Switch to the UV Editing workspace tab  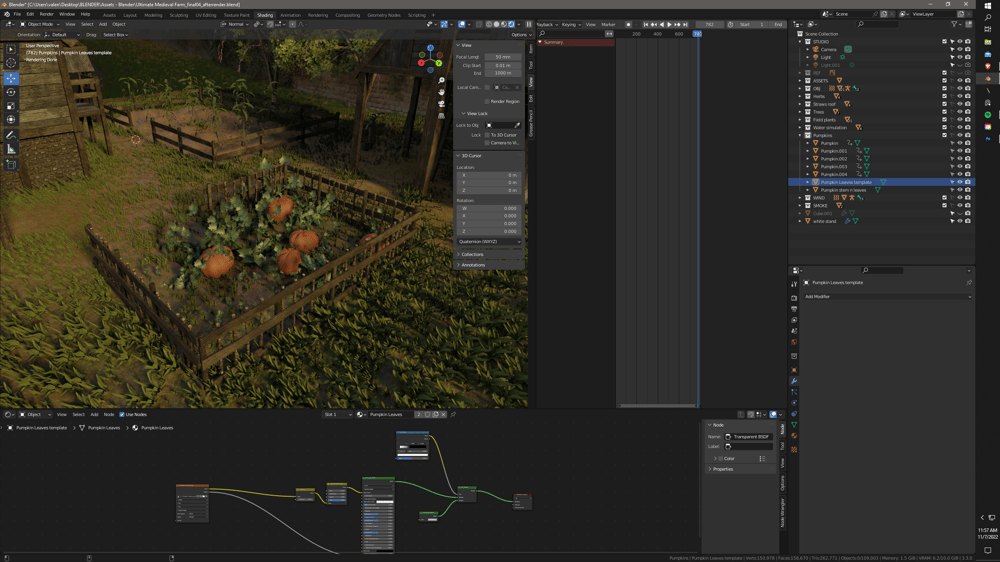pyautogui.click(x=205, y=15)
